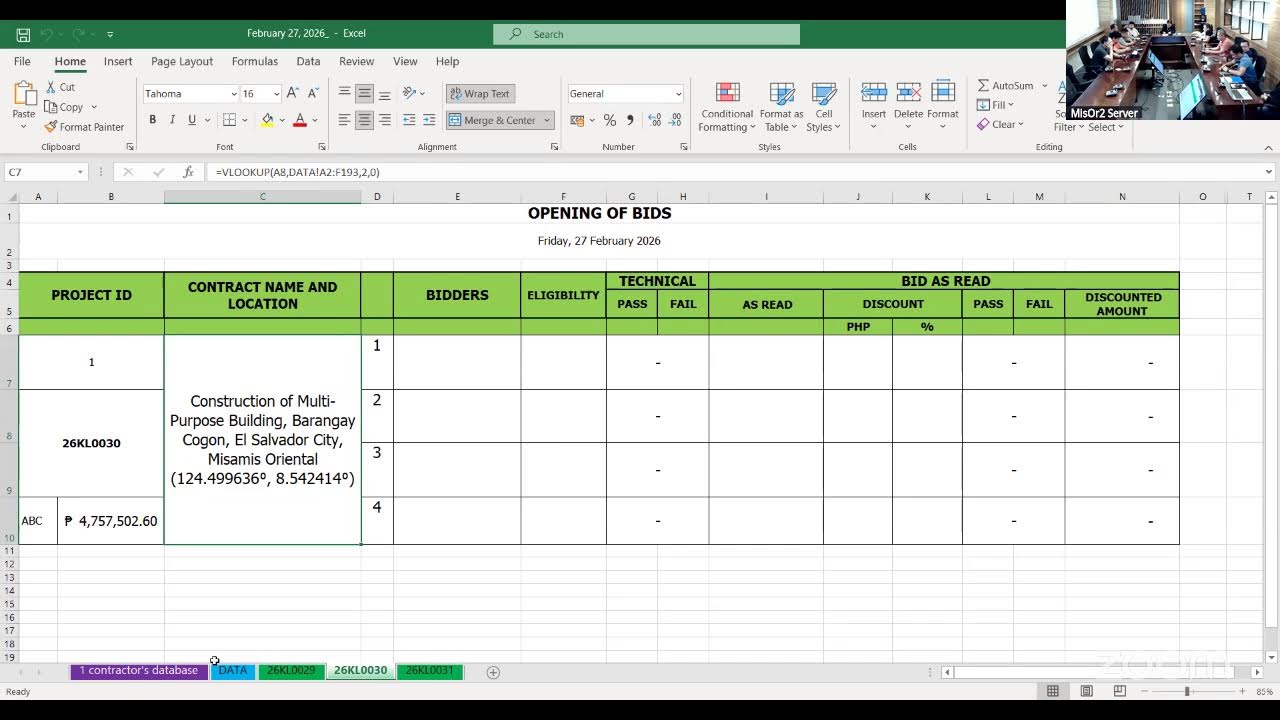The width and height of the screenshot is (1280, 720).
Task: Open the File menu tab
Action: coord(22,61)
